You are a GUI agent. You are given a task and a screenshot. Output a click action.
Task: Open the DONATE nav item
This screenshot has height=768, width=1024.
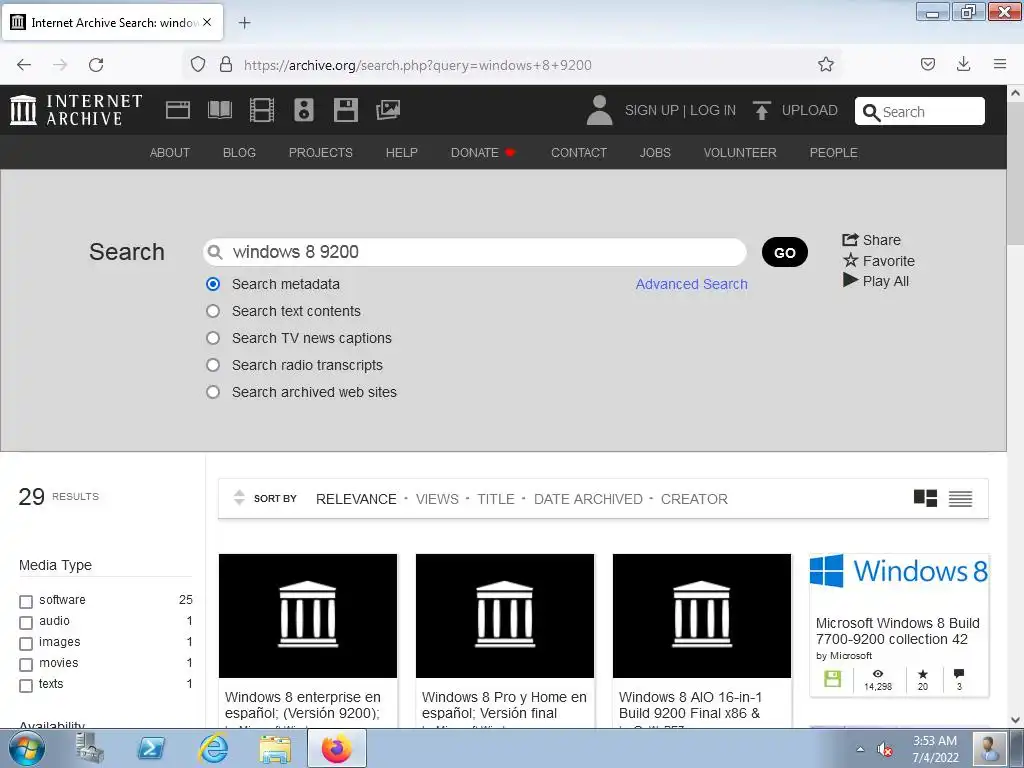click(483, 153)
